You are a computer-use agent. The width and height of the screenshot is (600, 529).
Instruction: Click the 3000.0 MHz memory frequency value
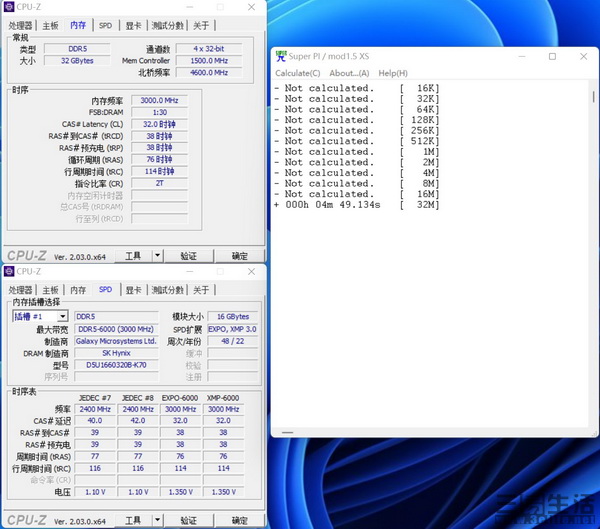pyautogui.click(x=159, y=100)
